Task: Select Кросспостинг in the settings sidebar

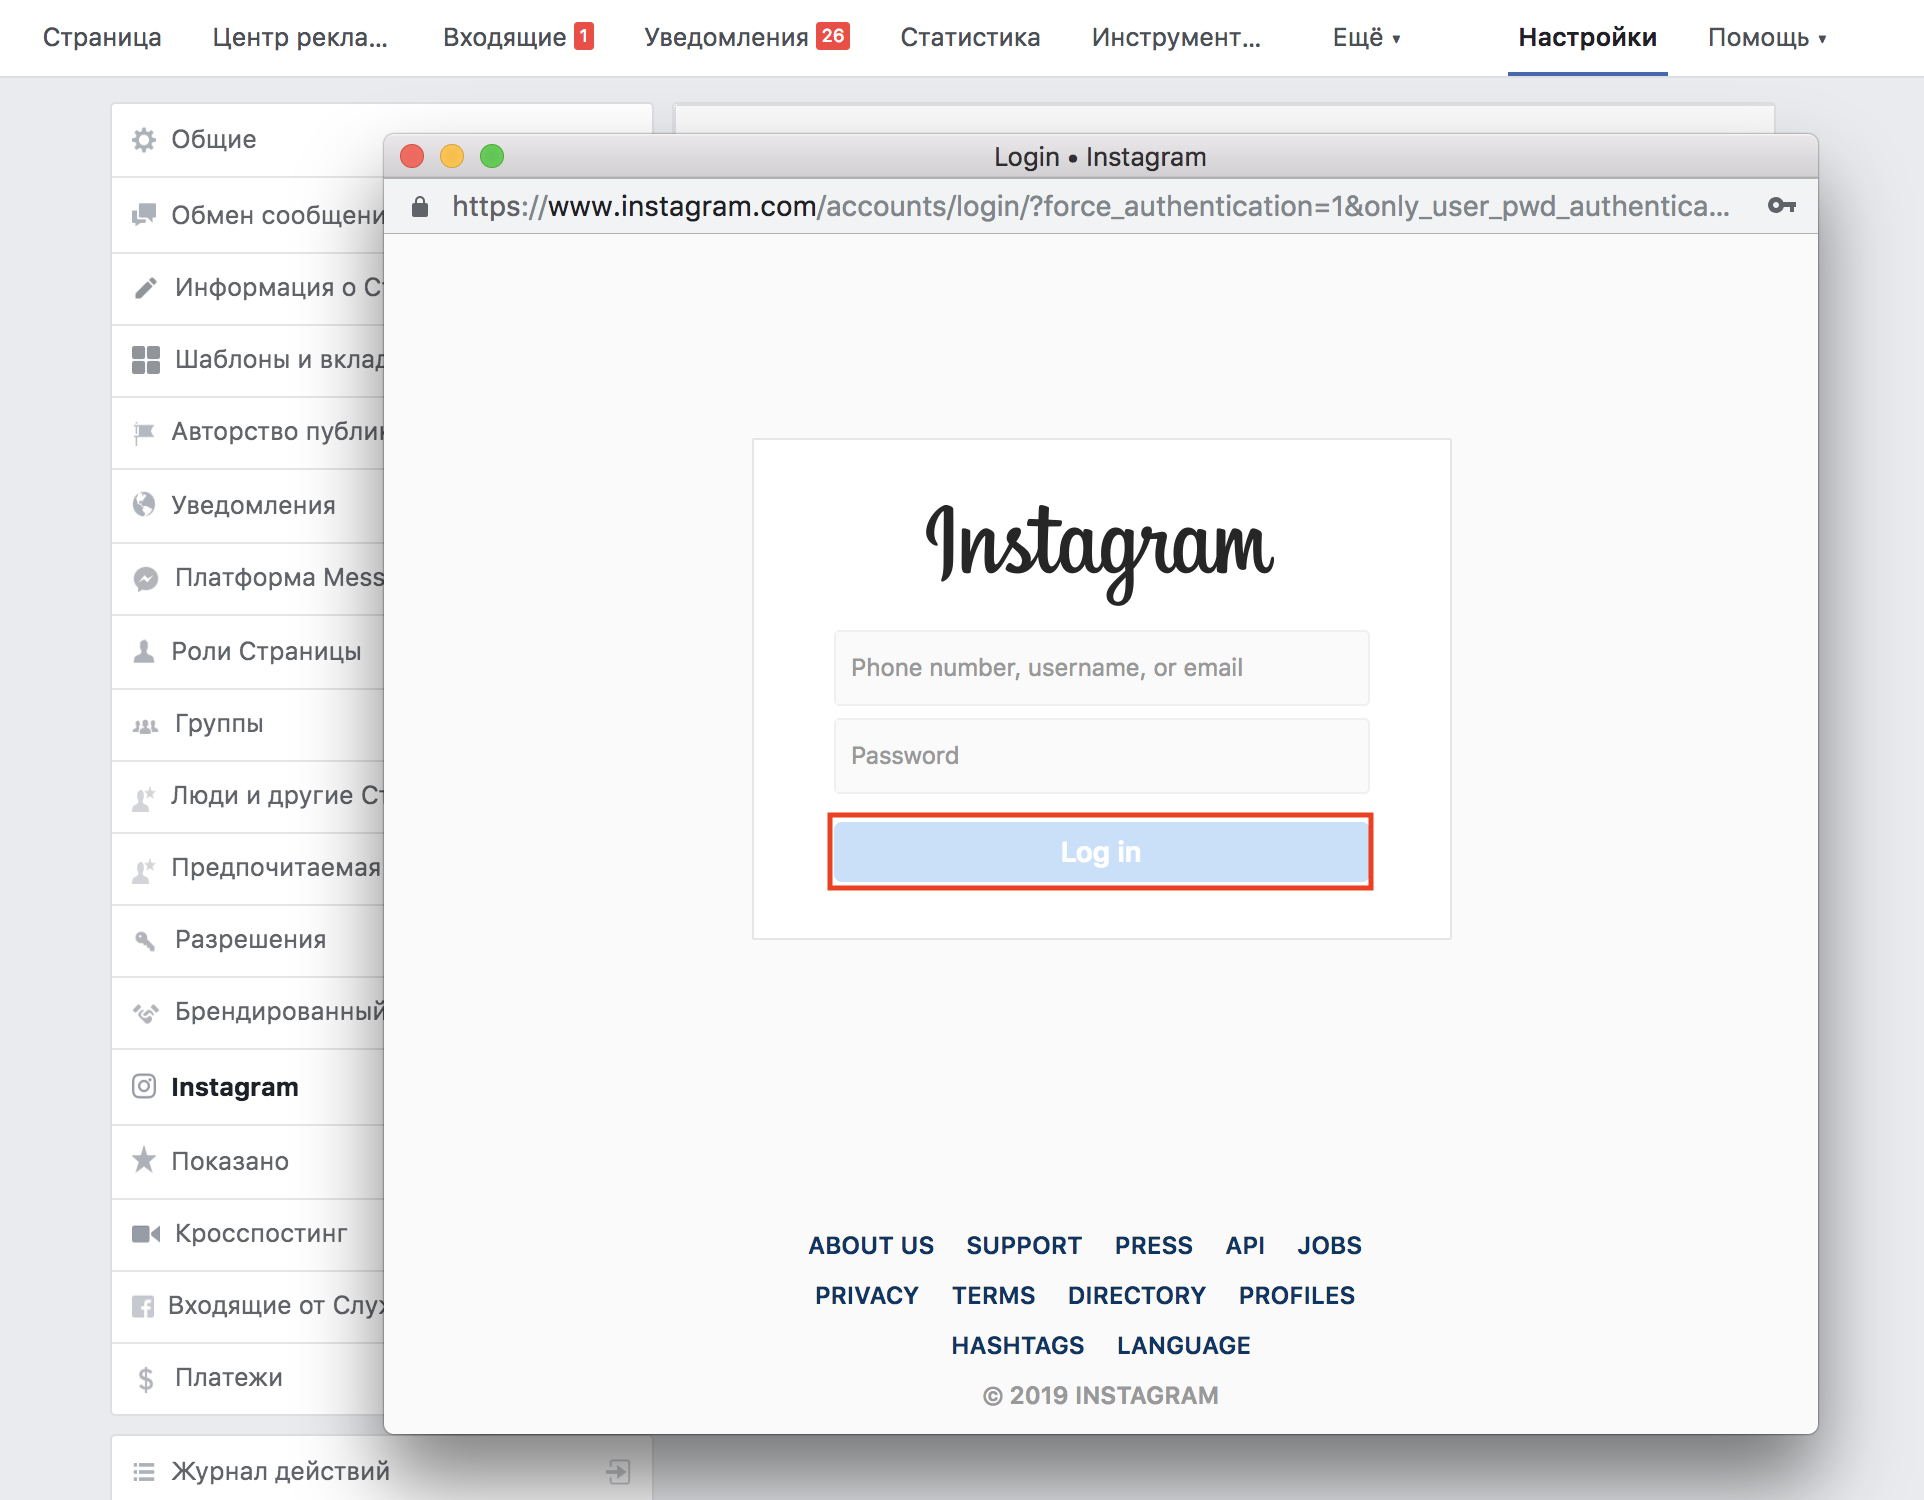Action: pos(261,1233)
